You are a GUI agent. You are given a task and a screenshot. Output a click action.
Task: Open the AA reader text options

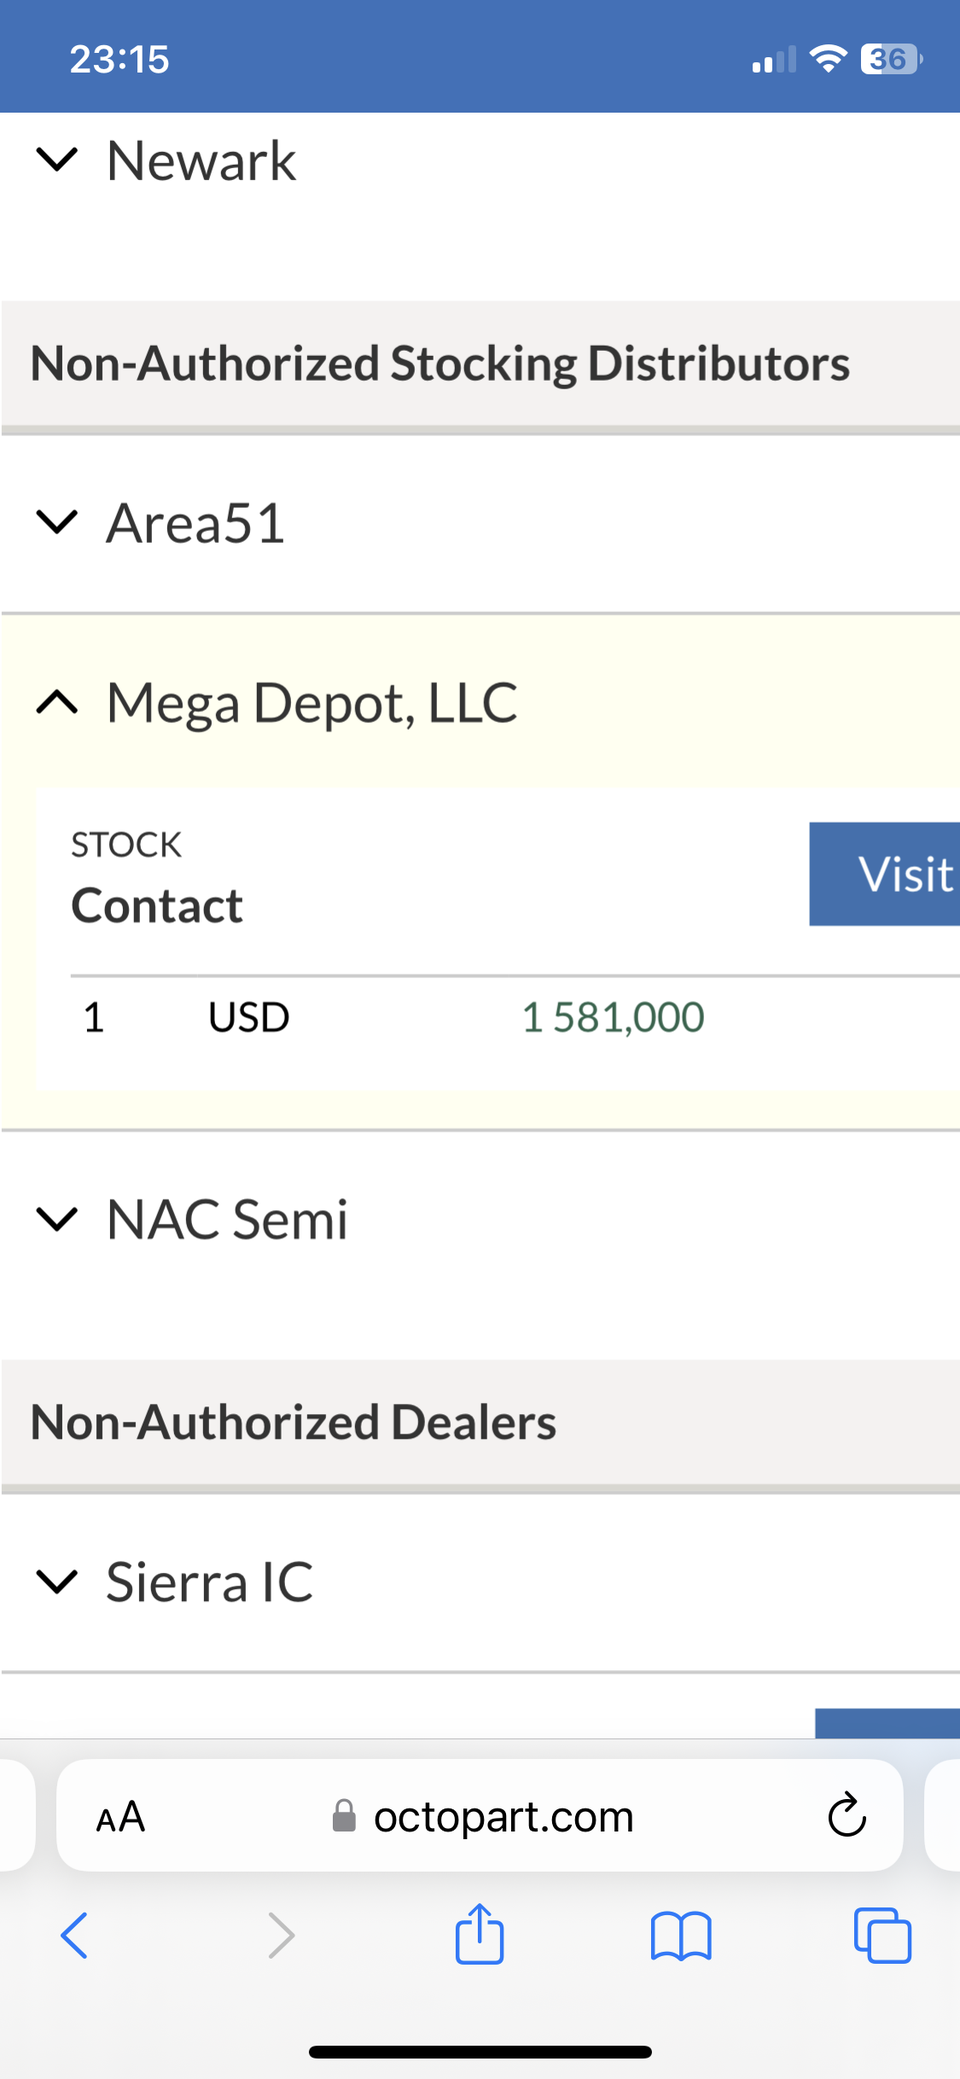point(121,1816)
